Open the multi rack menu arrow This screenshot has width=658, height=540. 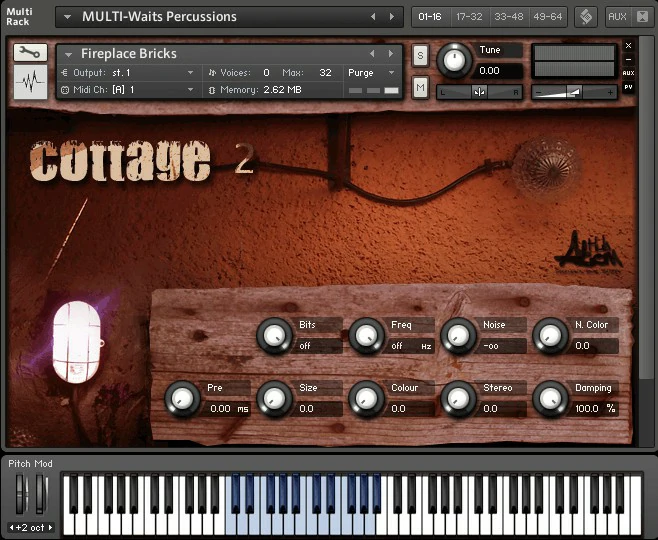click(x=67, y=17)
